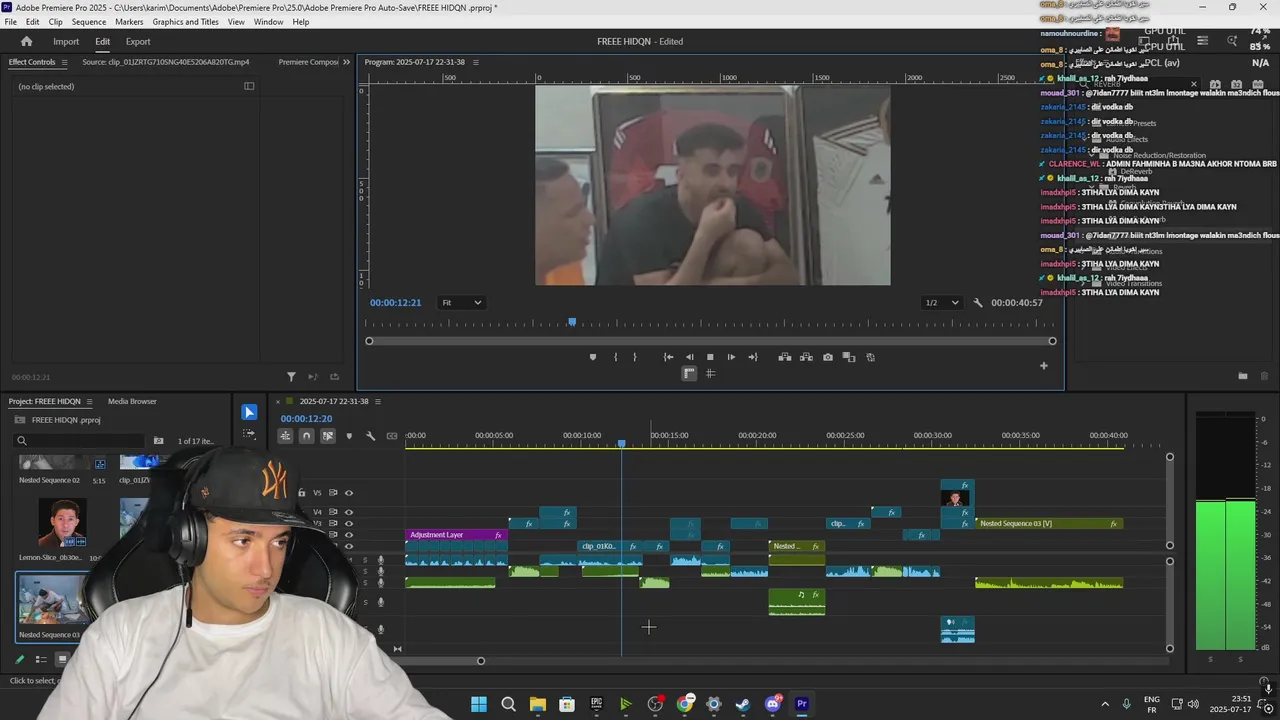Go to In point
Viewport: 1280px width, 720px height.
coord(668,357)
